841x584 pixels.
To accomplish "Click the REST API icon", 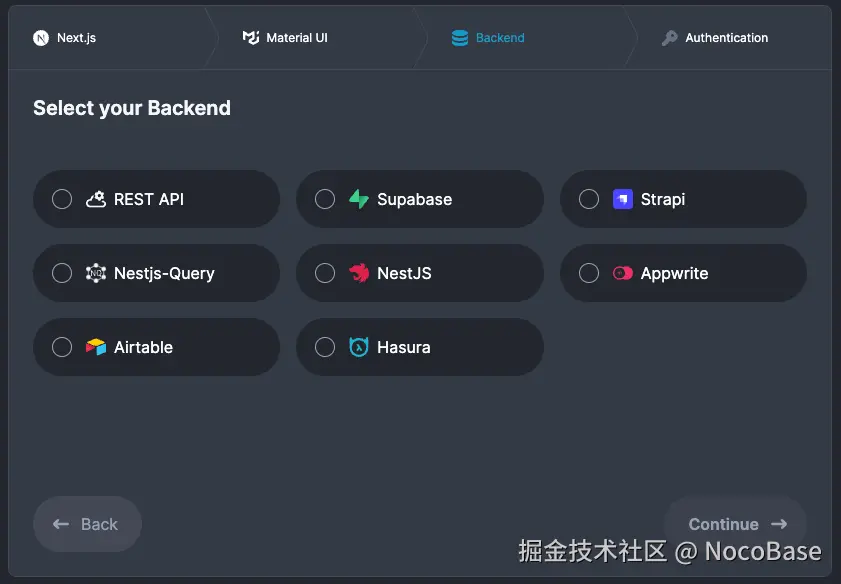I will [94, 199].
